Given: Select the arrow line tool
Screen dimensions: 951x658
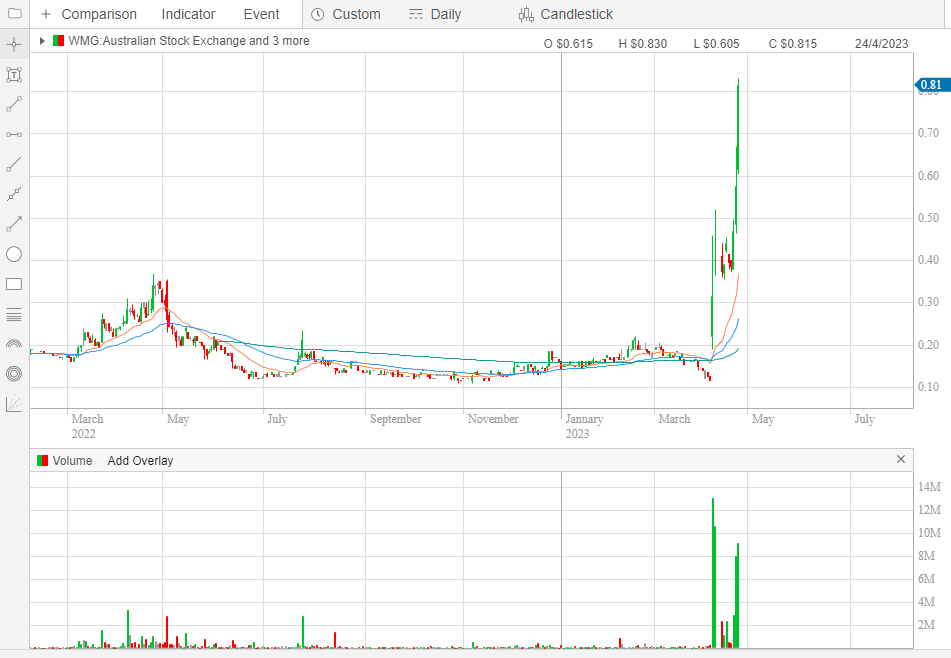Looking at the screenshot, I should (14, 224).
